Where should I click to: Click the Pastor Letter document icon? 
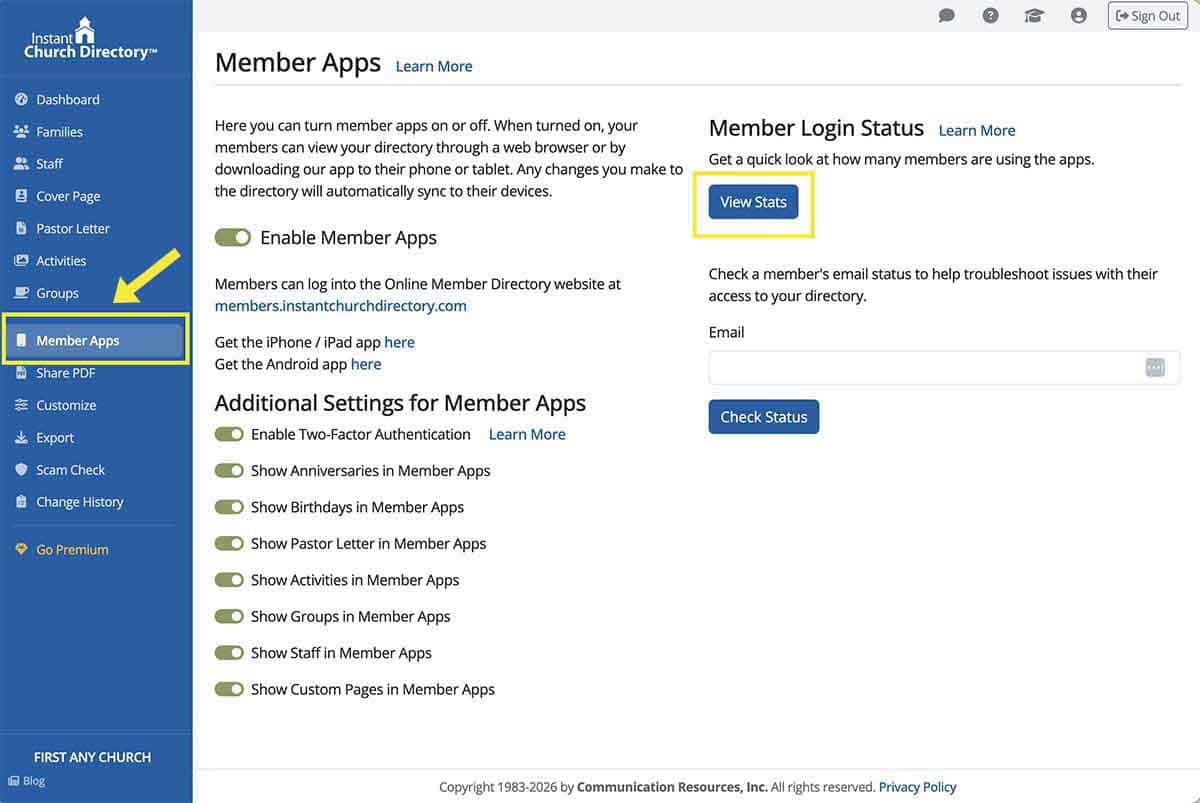(x=21, y=228)
